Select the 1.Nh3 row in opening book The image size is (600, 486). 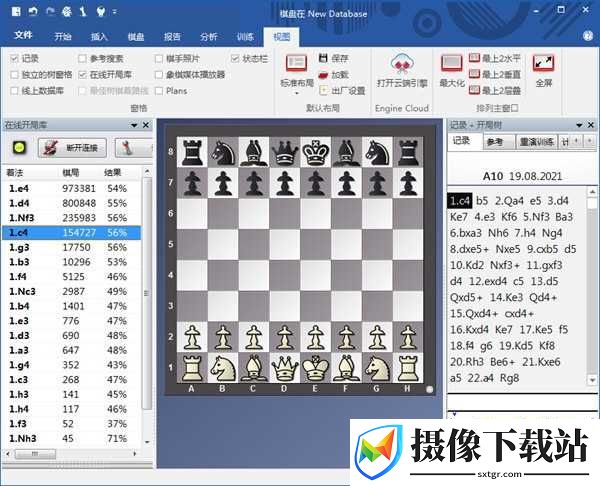(x=71, y=438)
